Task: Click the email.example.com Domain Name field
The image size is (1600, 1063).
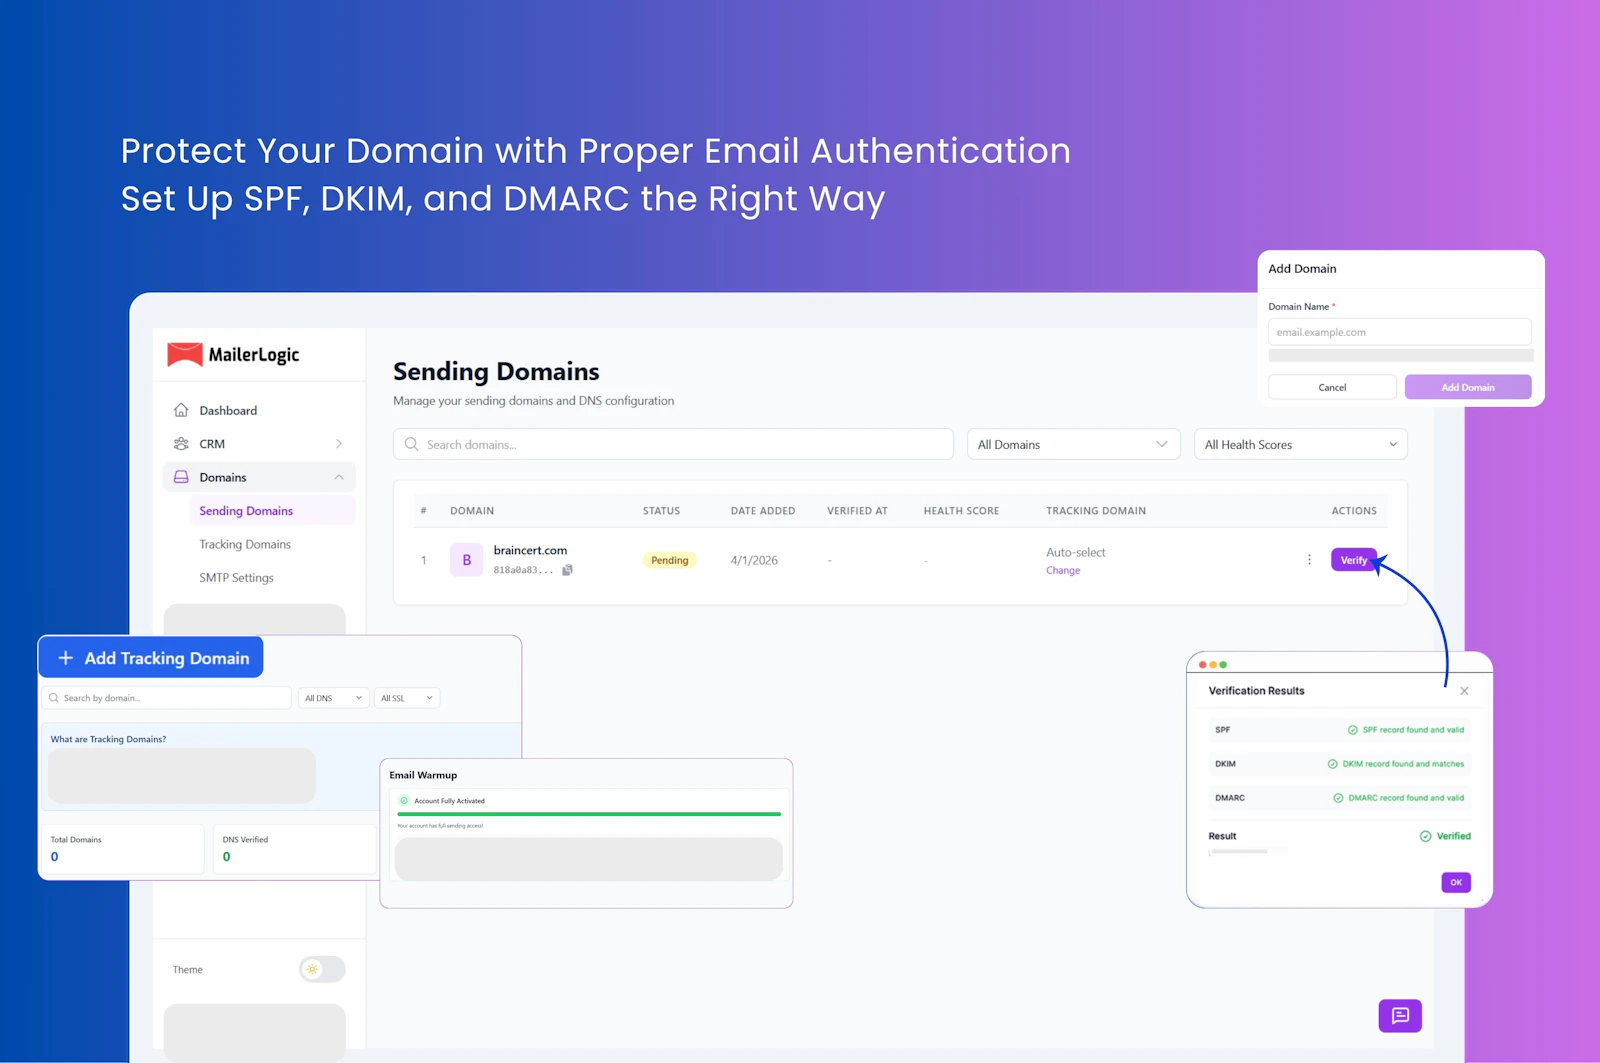Action: 1399,331
